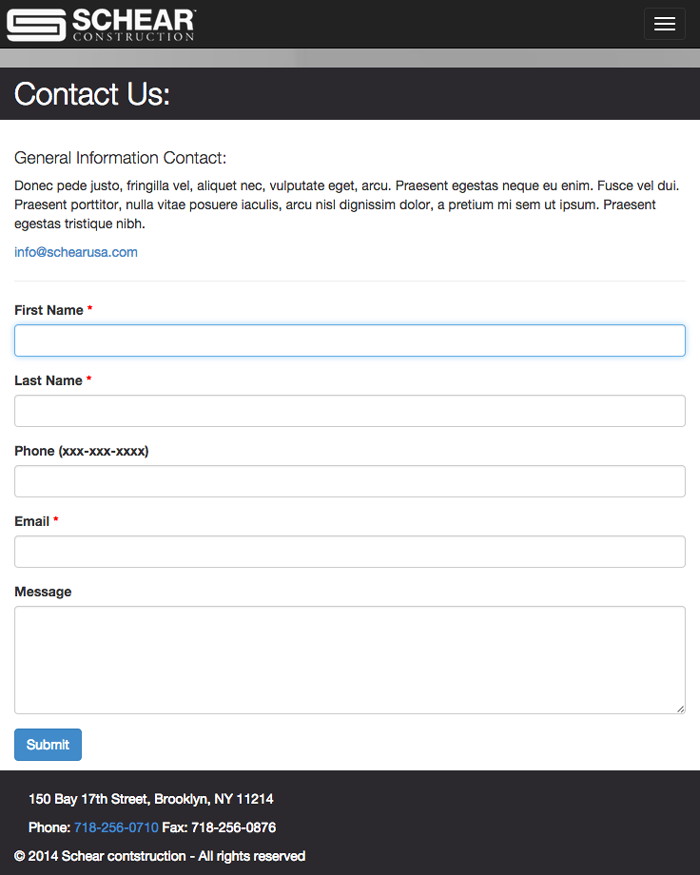The width and height of the screenshot is (700, 875).
Task: Select the Last Name text field
Action: (350, 411)
